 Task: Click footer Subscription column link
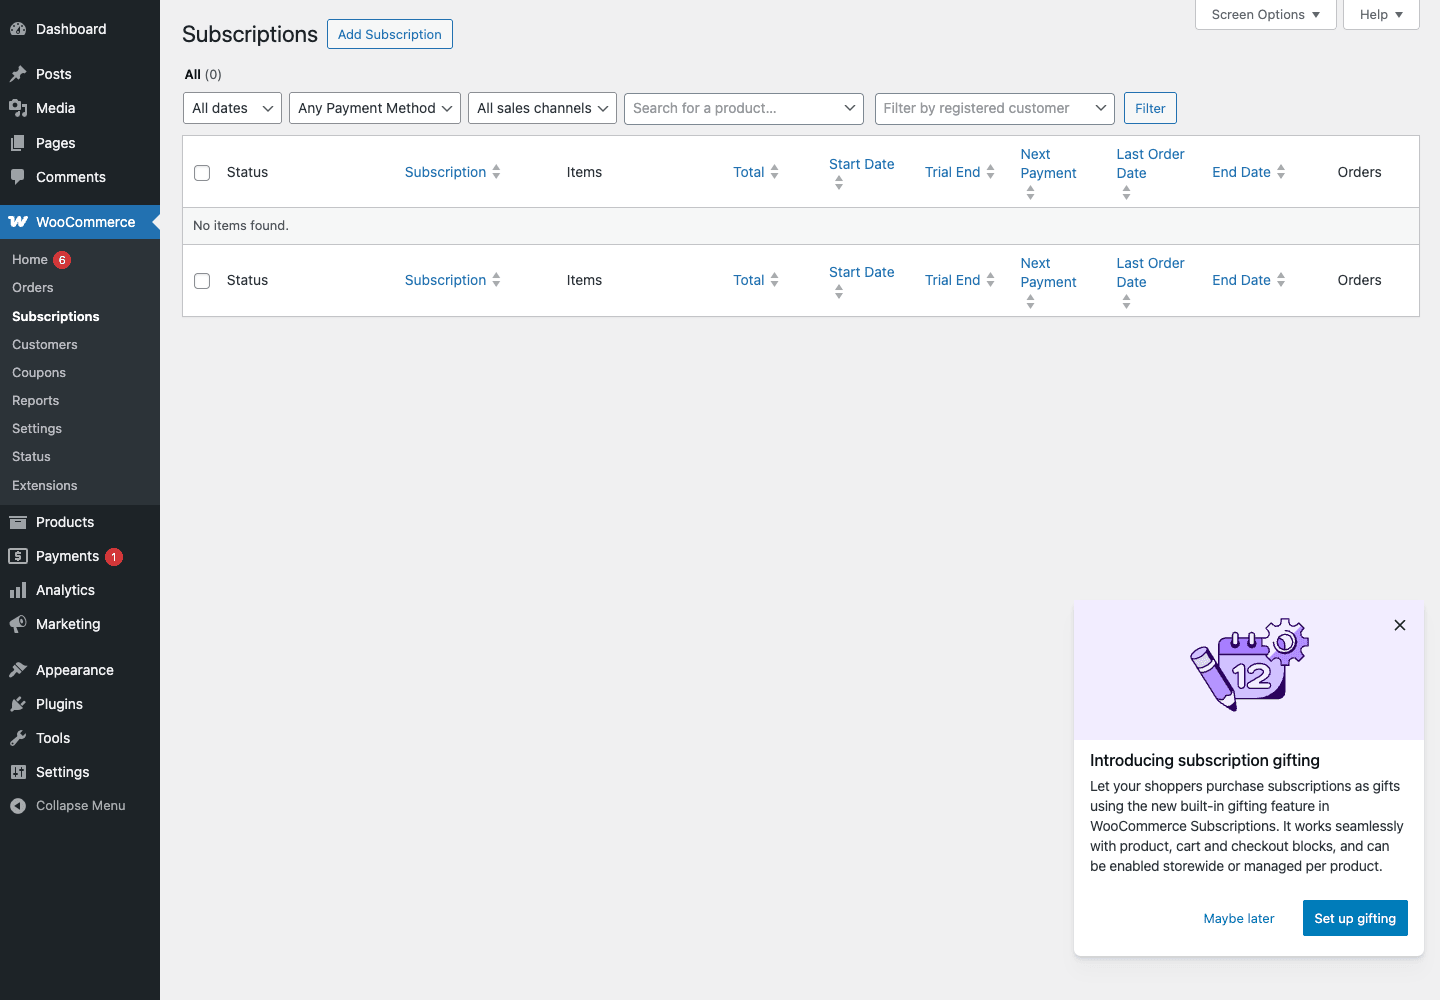445,280
